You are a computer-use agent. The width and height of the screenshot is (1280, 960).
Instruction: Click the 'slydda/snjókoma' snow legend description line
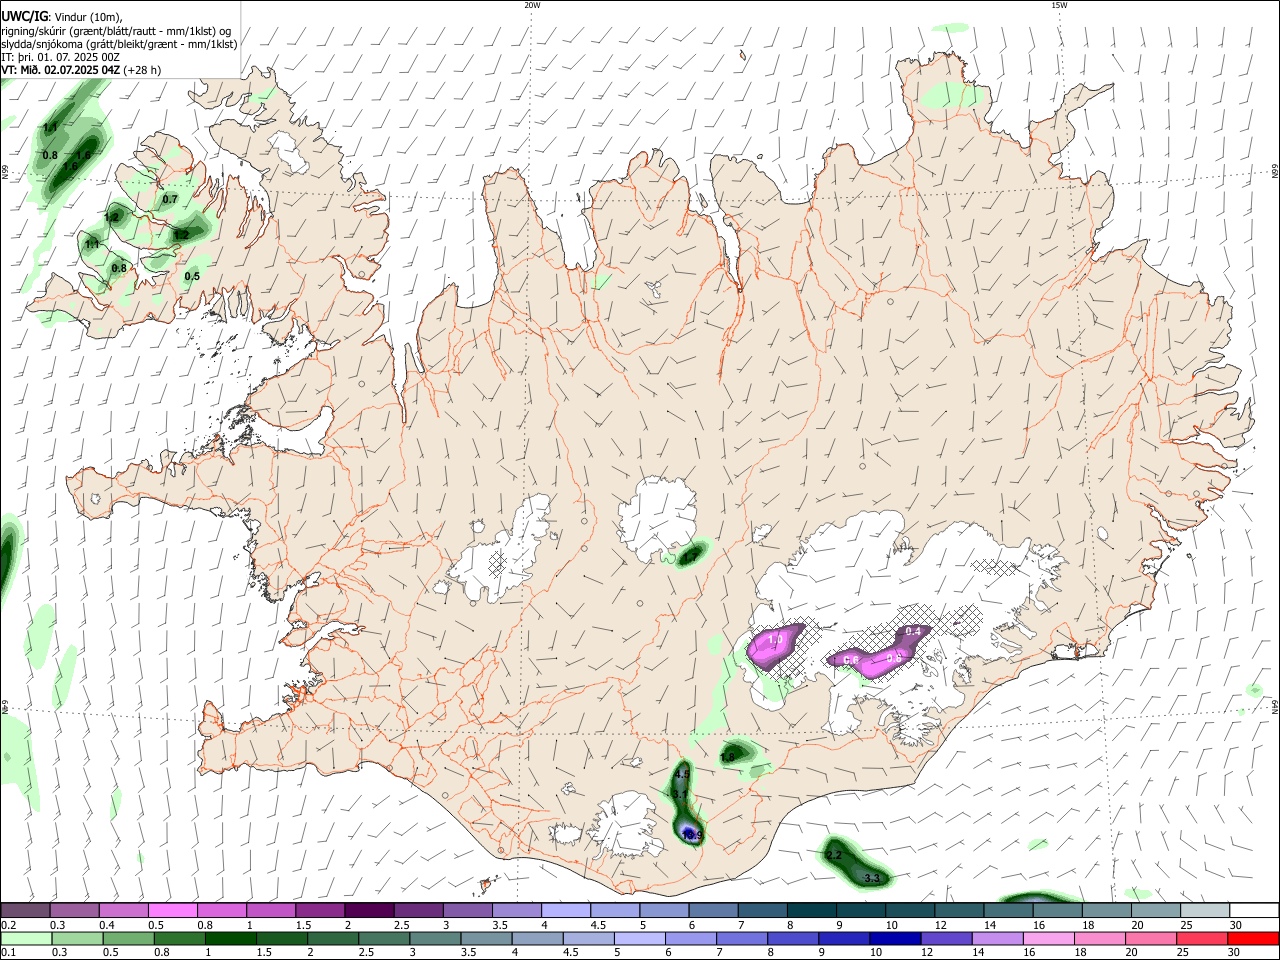coord(119,44)
